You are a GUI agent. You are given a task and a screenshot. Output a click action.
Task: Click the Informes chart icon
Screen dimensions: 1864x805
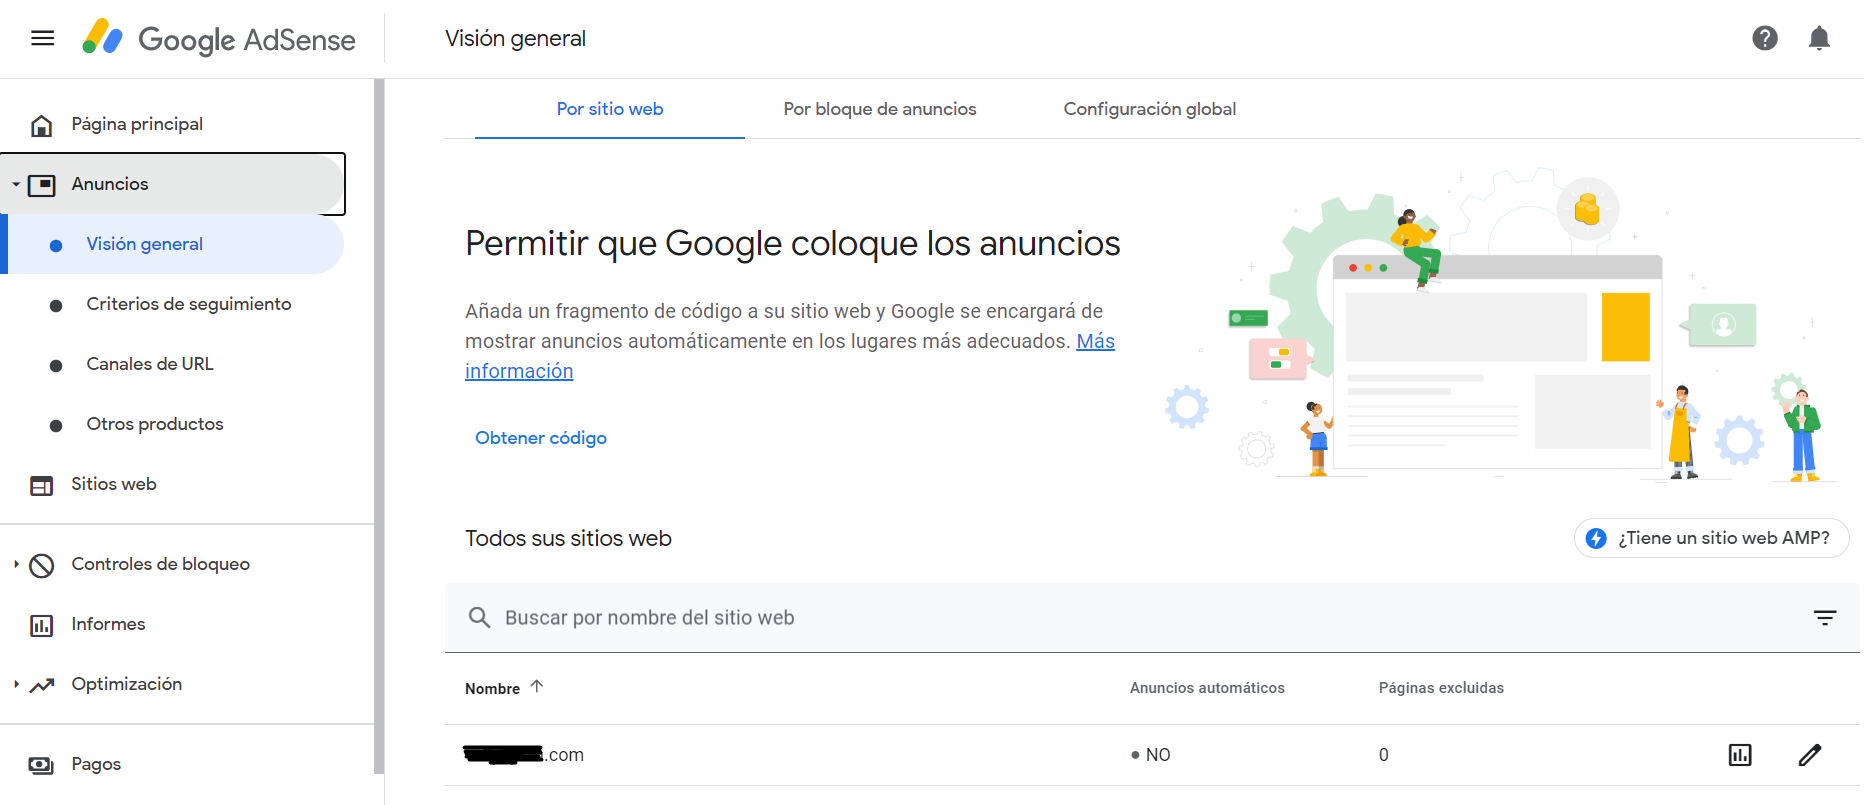(41, 625)
